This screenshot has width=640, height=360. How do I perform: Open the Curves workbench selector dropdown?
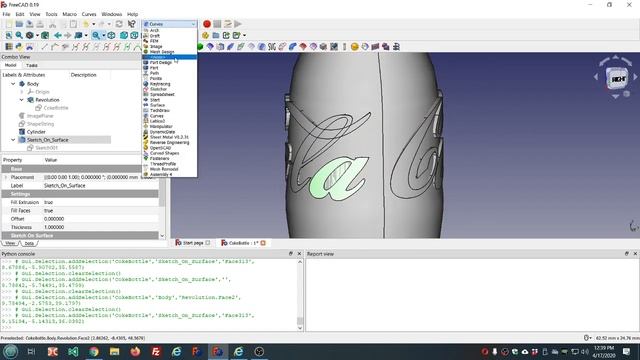pos(169,24)
